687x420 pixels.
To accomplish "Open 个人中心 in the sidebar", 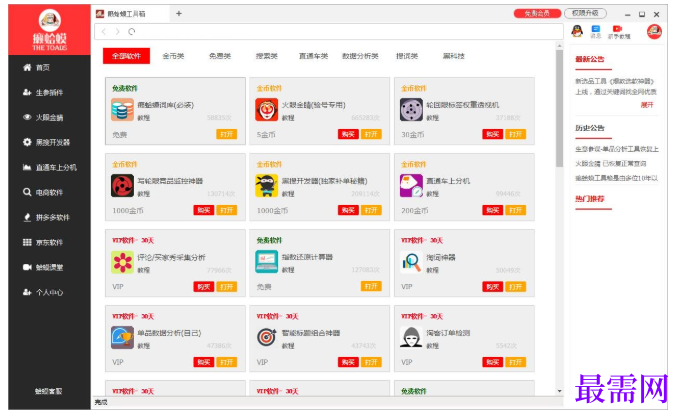I will 43,292.
